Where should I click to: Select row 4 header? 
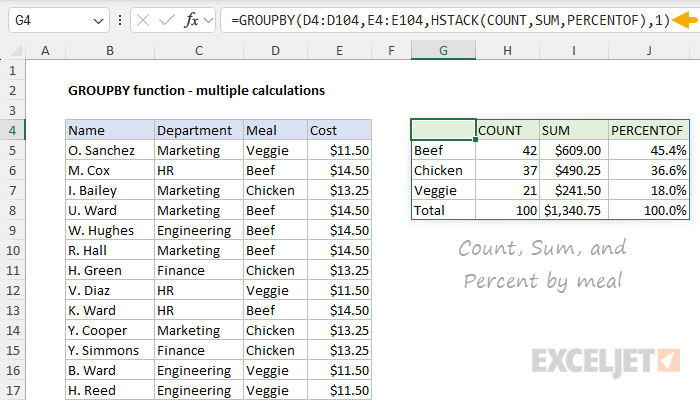click(12, 130)
